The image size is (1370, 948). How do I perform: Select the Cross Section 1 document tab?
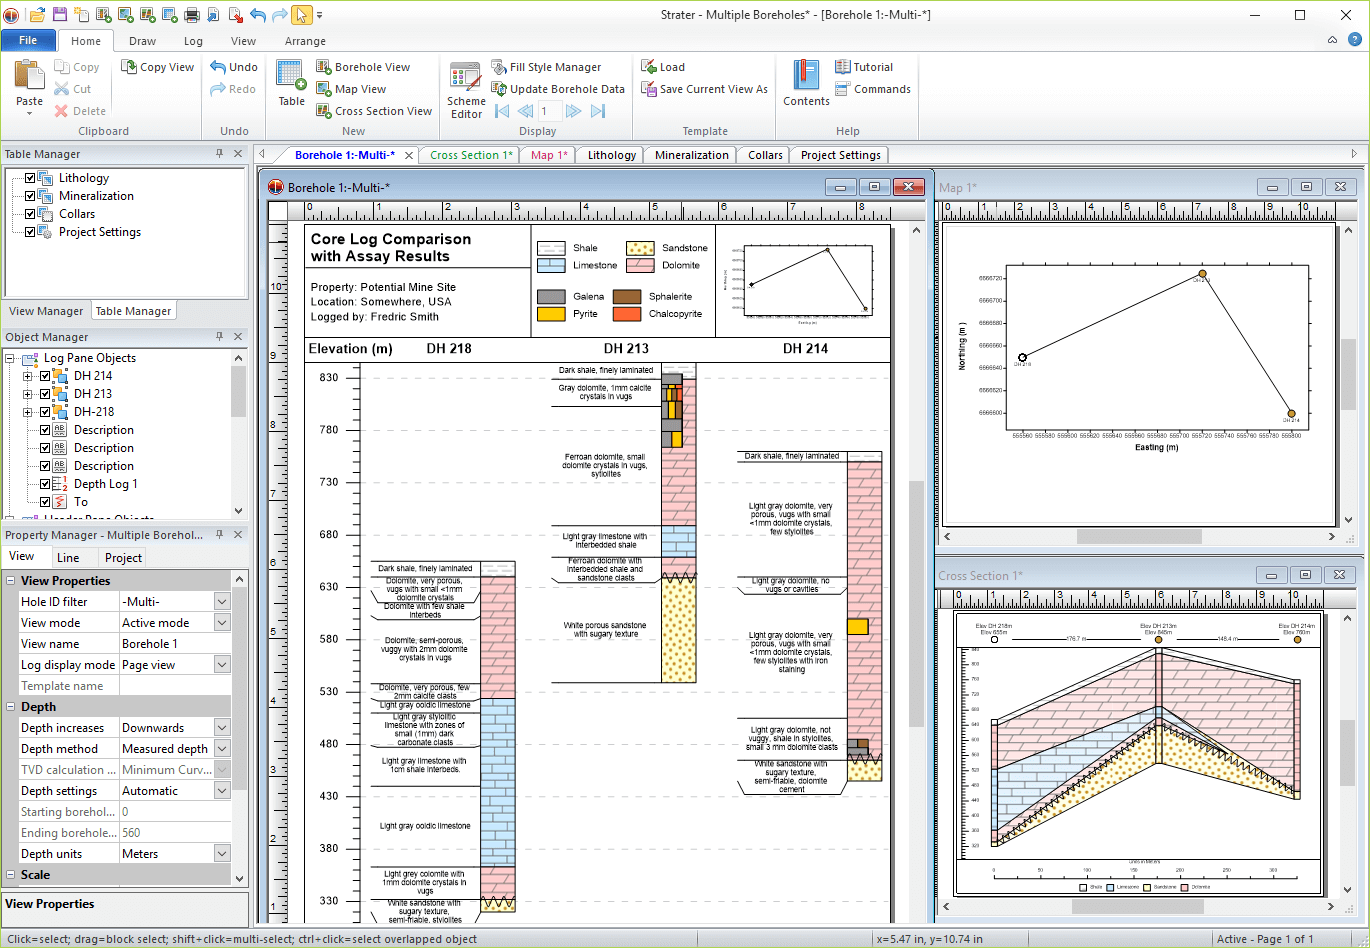(471, 155)
